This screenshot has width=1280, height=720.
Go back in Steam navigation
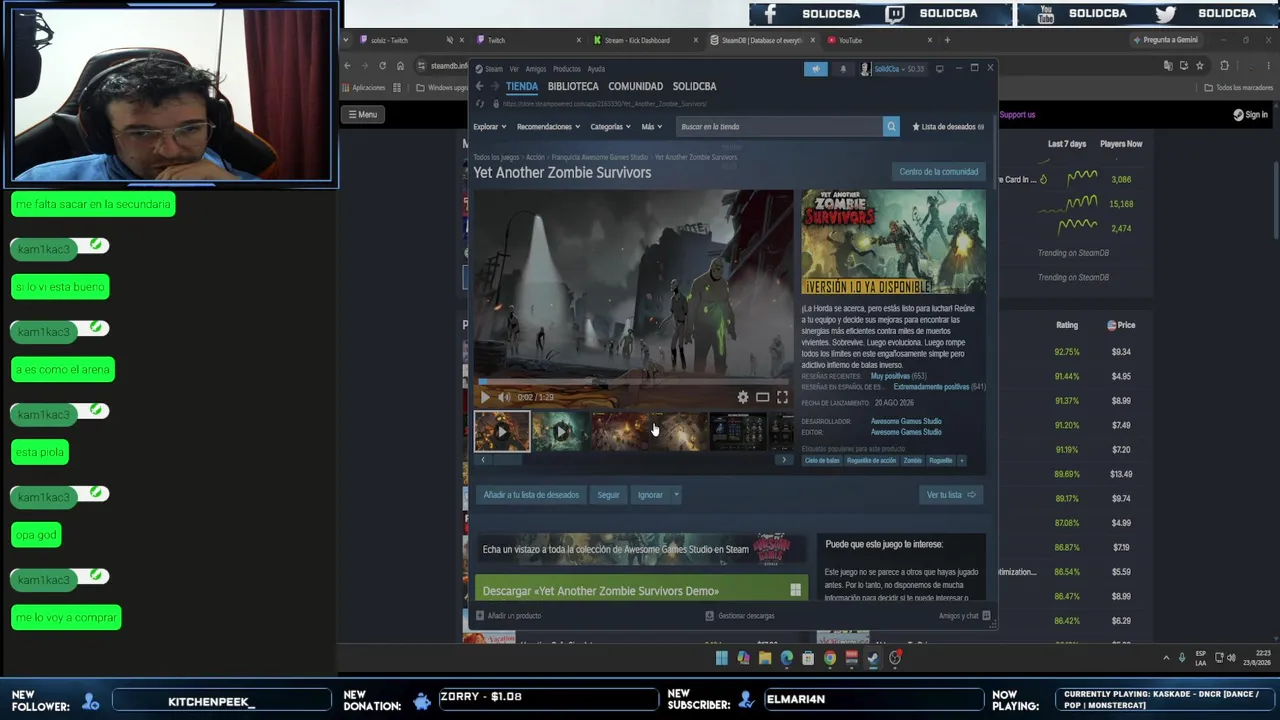coord(479,86)
